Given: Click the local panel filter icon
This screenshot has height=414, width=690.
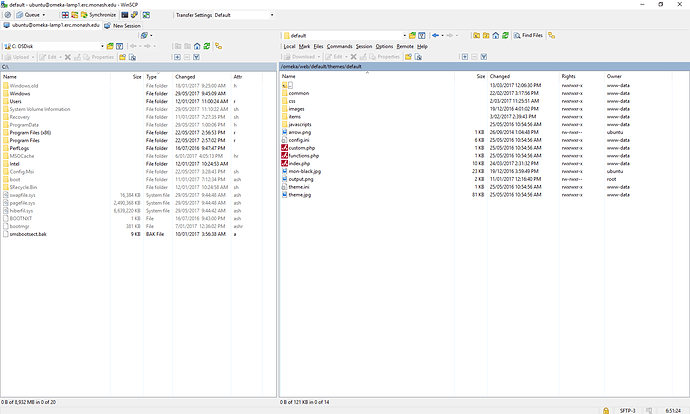Looking at the screenshot, I should [119, 46].
